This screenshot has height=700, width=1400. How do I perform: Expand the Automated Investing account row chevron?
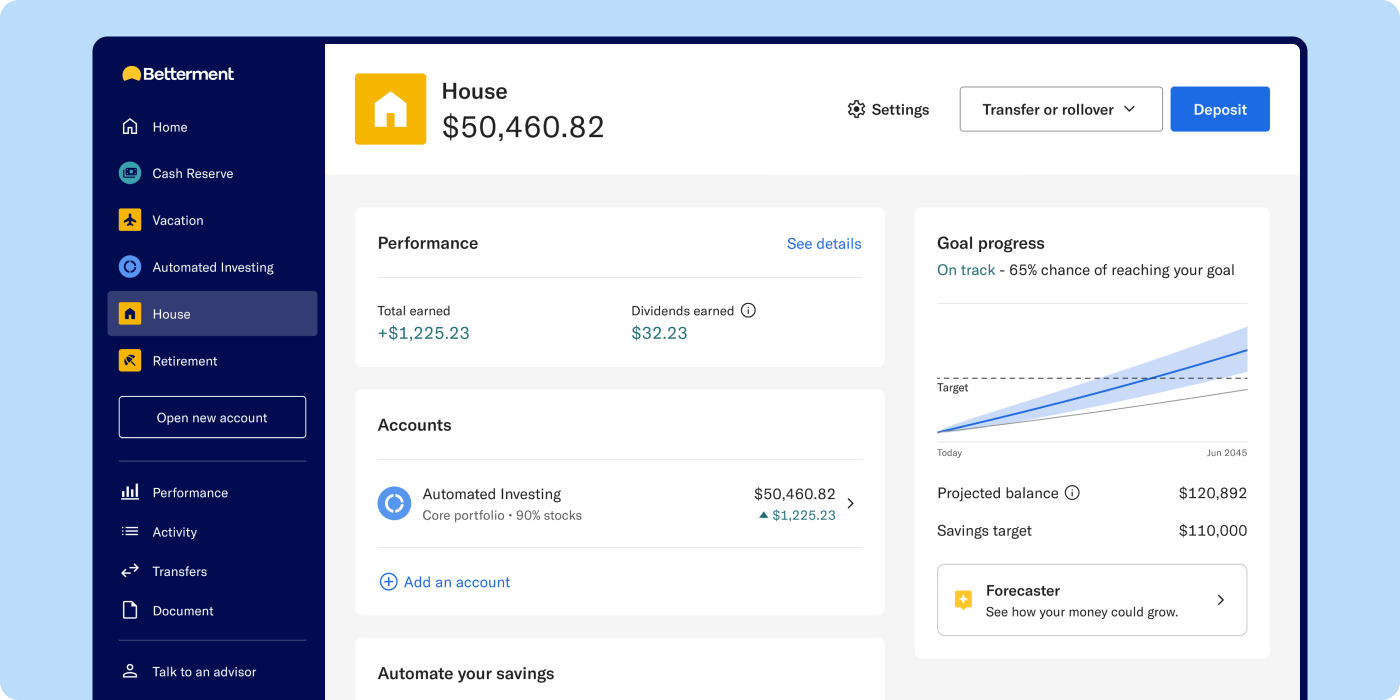pyautogui.click(x=851, y=503)
